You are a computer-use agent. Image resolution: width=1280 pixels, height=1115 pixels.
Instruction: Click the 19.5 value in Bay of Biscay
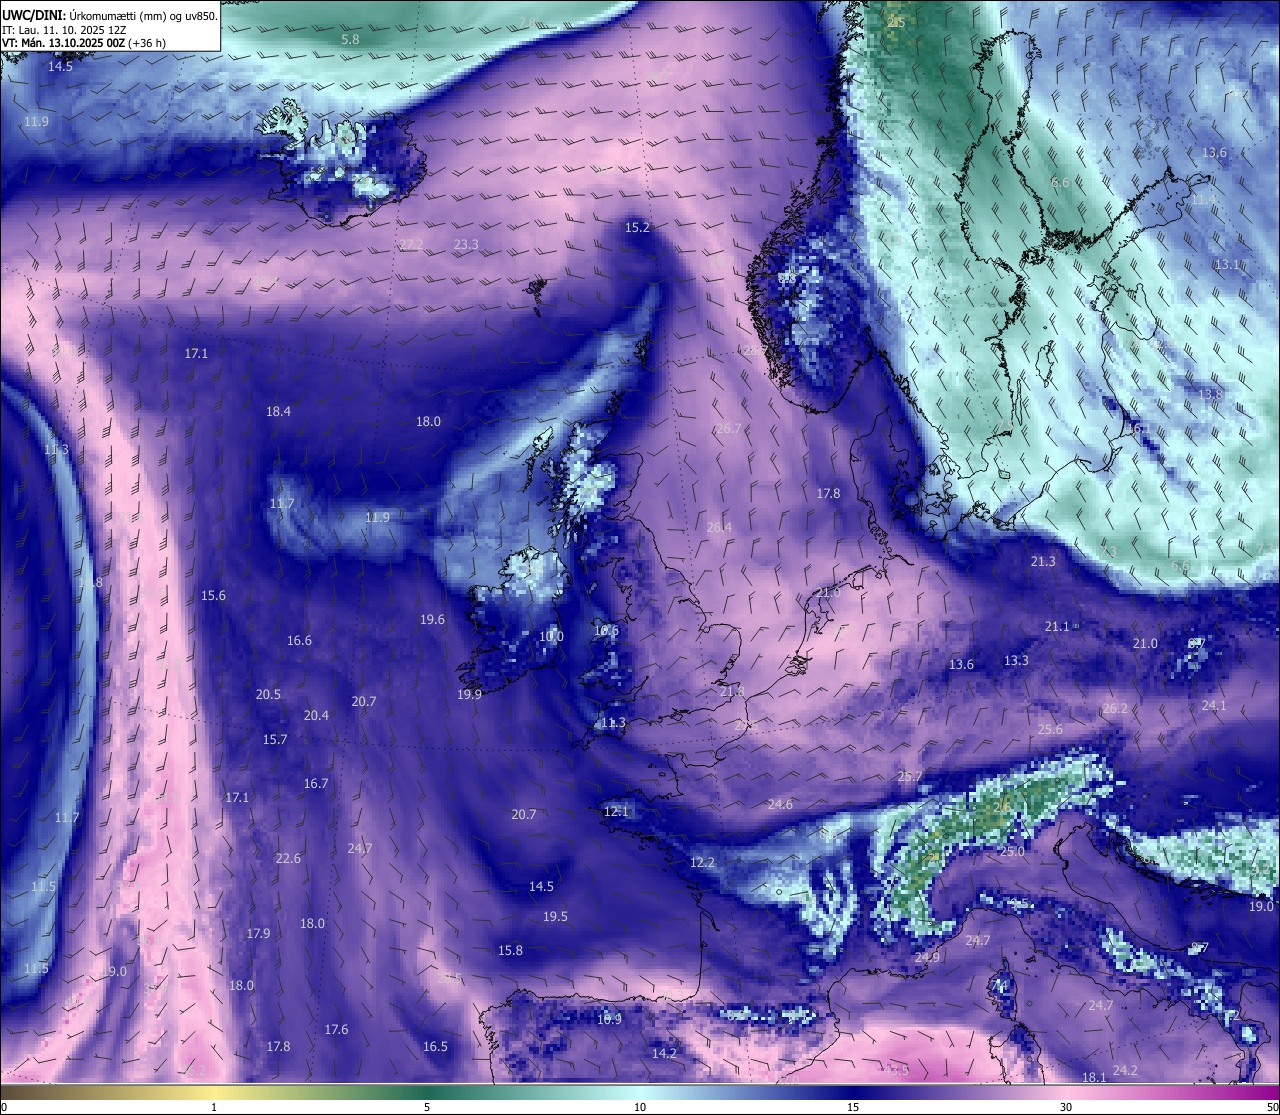pos(555,916)
